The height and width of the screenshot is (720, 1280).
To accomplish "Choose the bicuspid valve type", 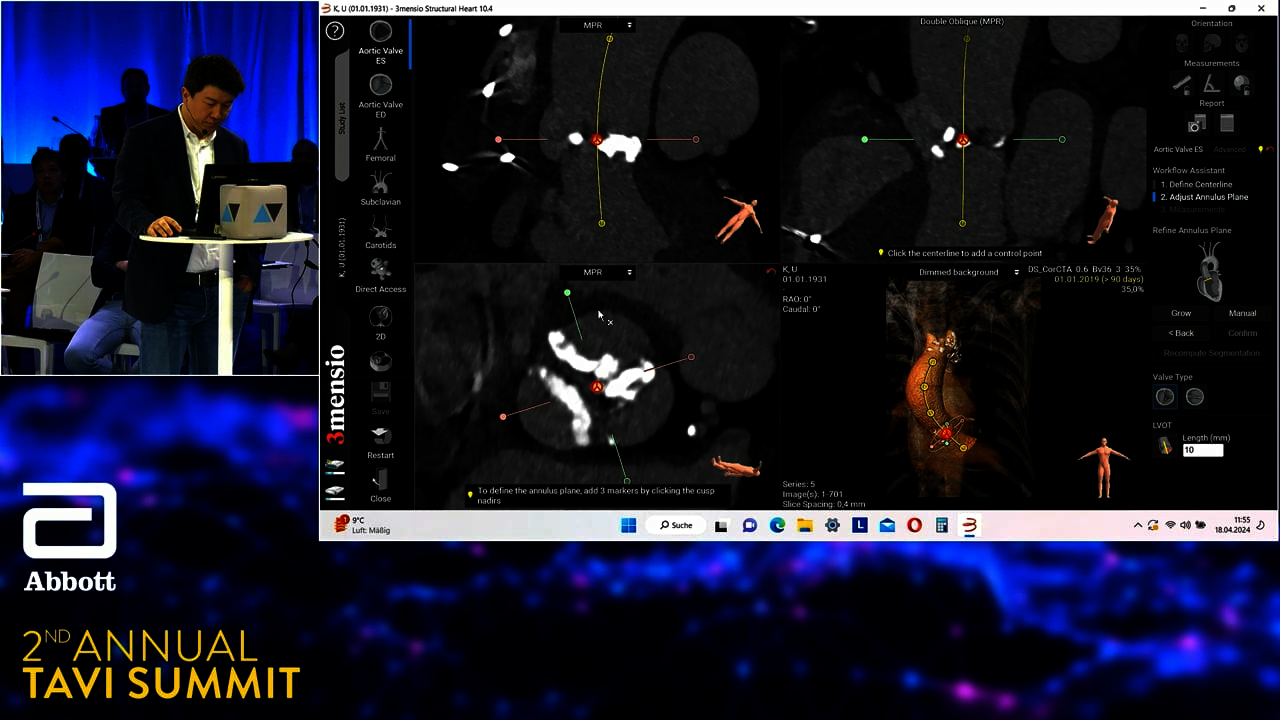I will click(1195, 397).
